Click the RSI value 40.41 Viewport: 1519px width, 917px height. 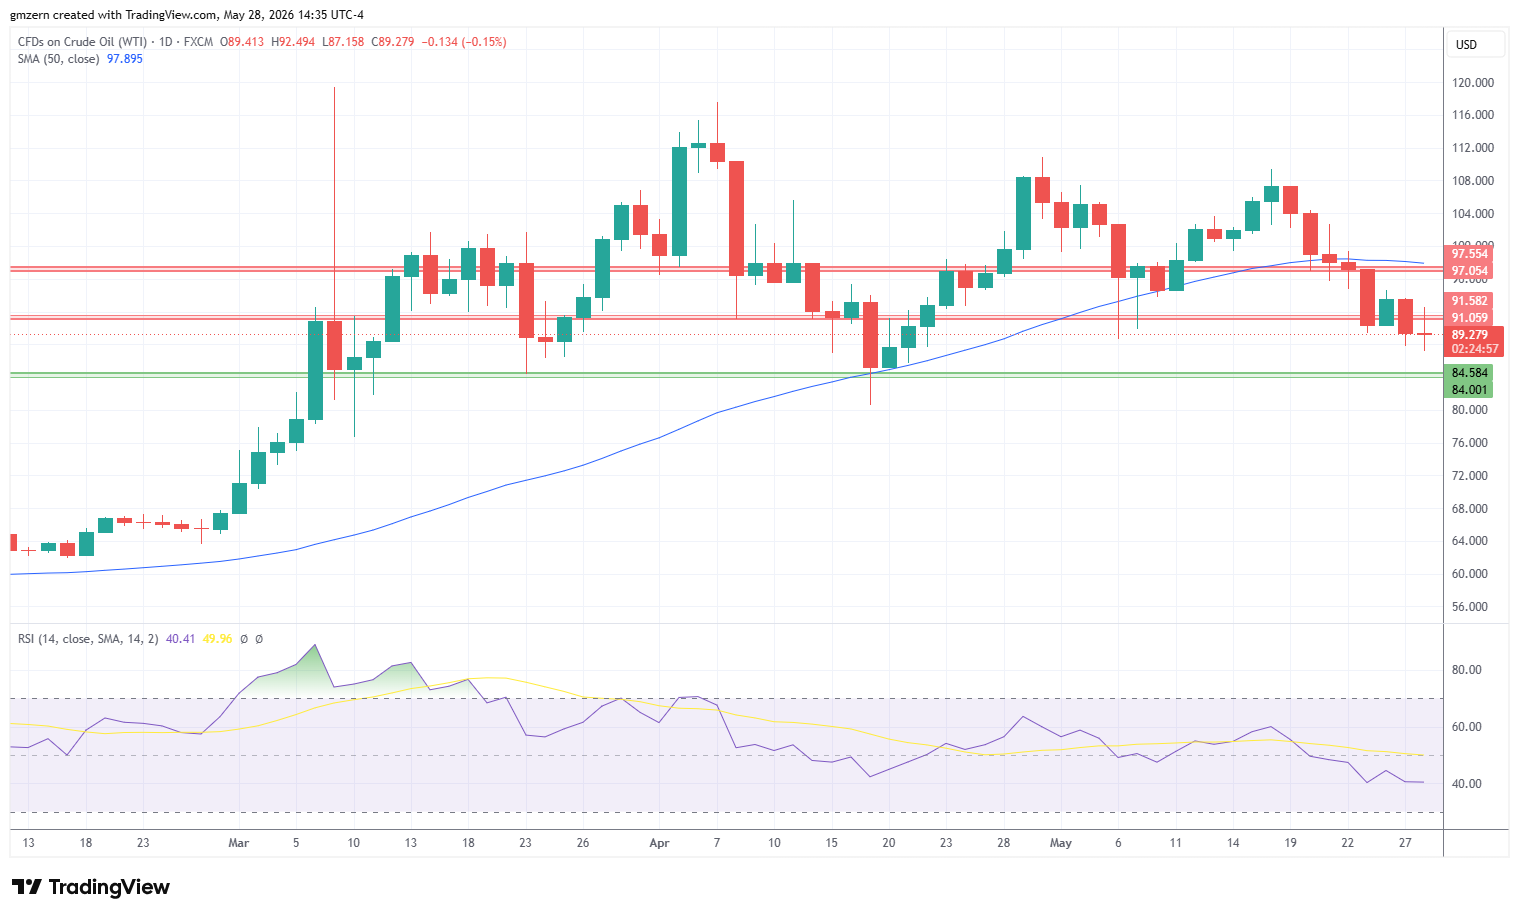point(181,639)
